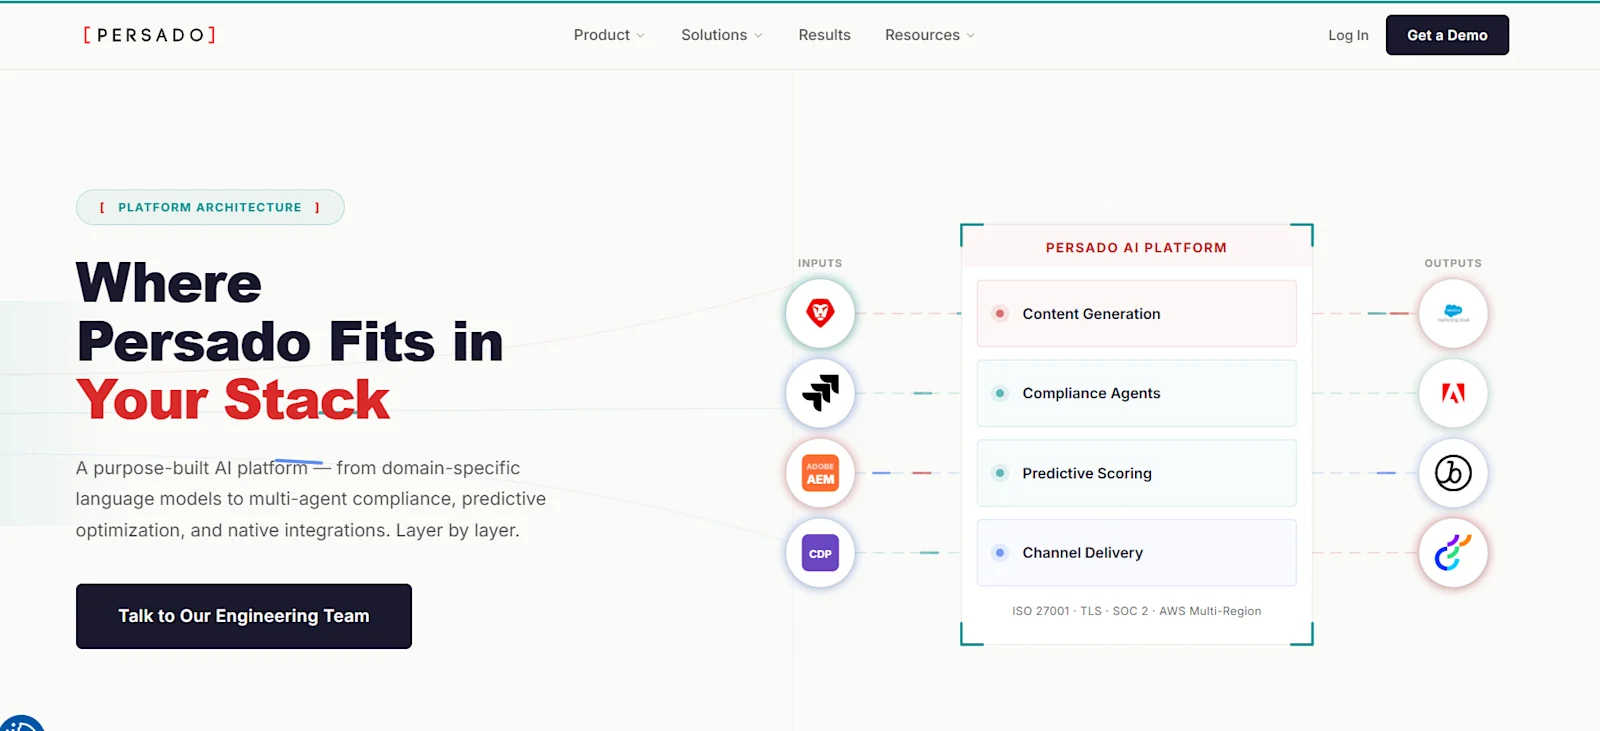Click the multicolor Optimizely output icon
Screen dimensions: 1600x731
(x=1453, y=553)
